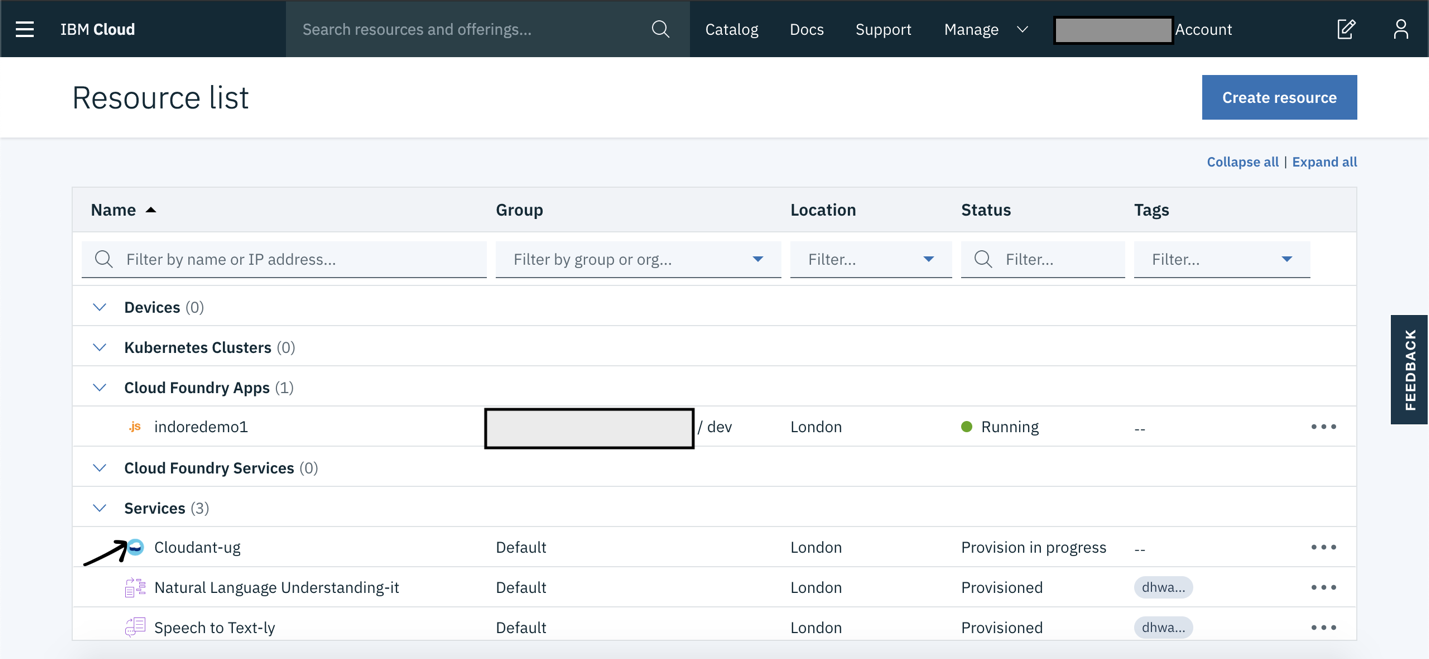Open the Tags filter dropdown
The height and width of the screenshot is (659, 1429).
pyautogui.click(x=1221, y=259)
